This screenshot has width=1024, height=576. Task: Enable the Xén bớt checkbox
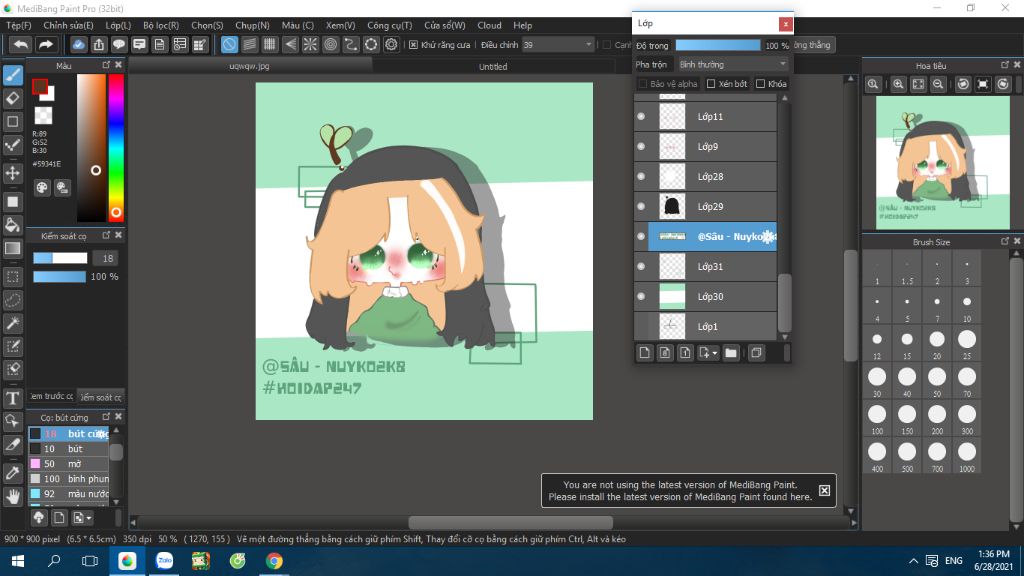[x=711, y=84]
